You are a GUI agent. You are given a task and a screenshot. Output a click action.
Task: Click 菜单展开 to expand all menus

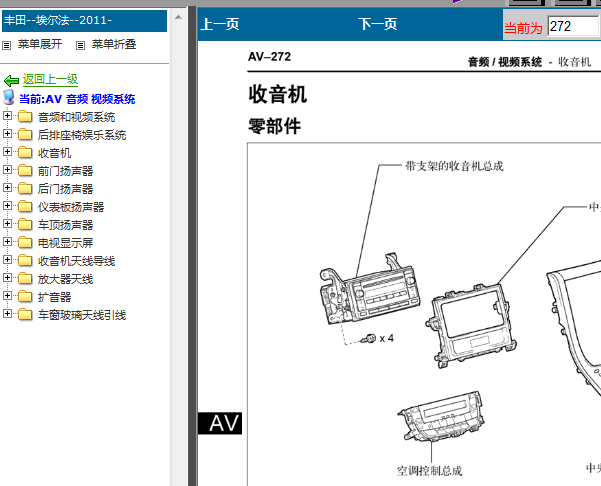[40, 44]
